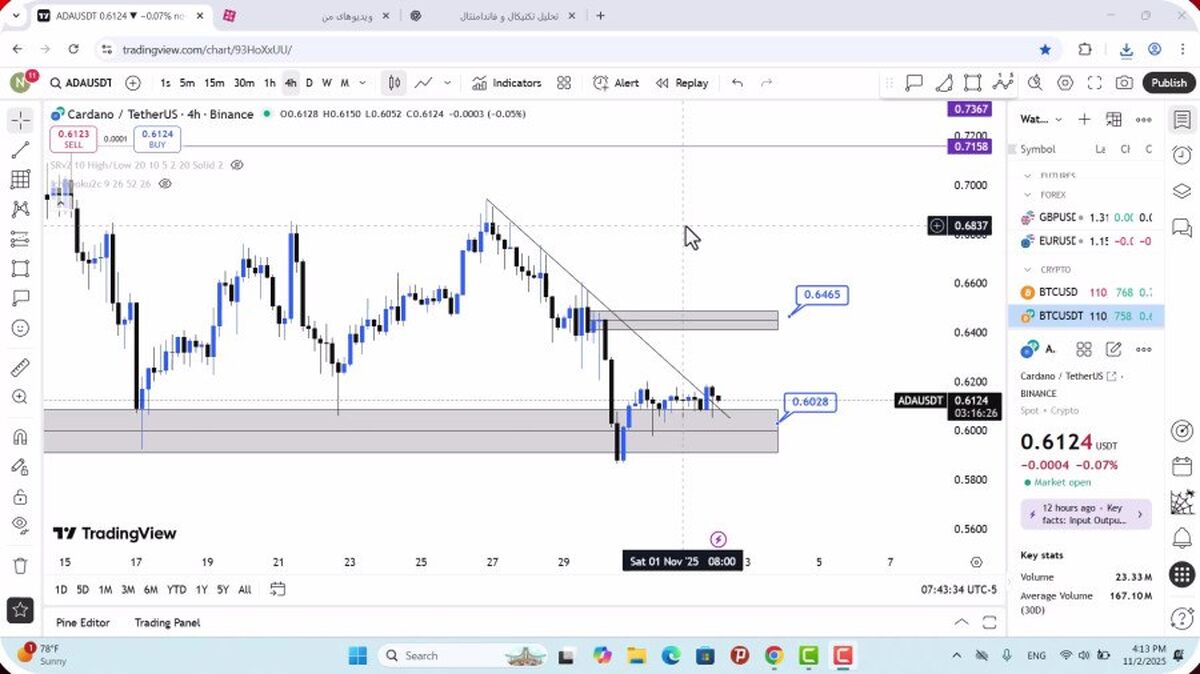The width and height of the screenshot is (1200, 674).
Task: Toggle visibility of Ichimoku indicator
Action: [165, 184]
